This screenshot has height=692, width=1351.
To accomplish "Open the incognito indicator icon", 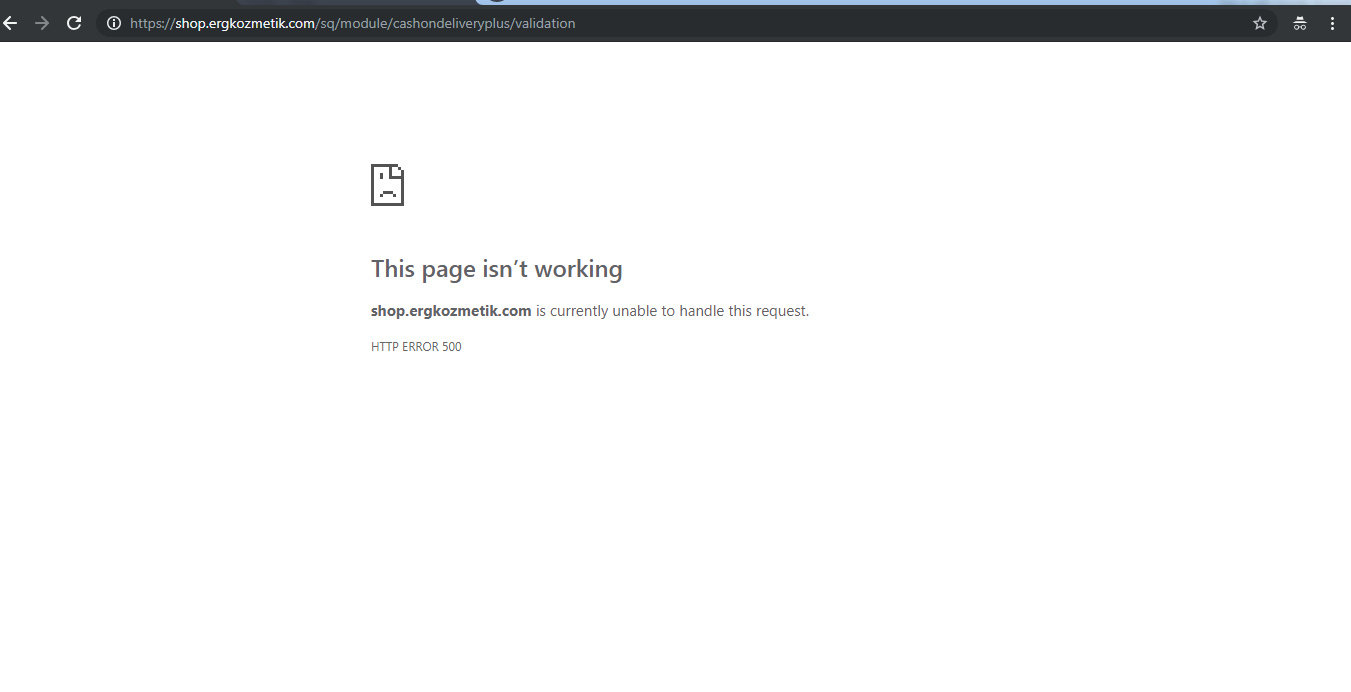I will (1299, 23).
